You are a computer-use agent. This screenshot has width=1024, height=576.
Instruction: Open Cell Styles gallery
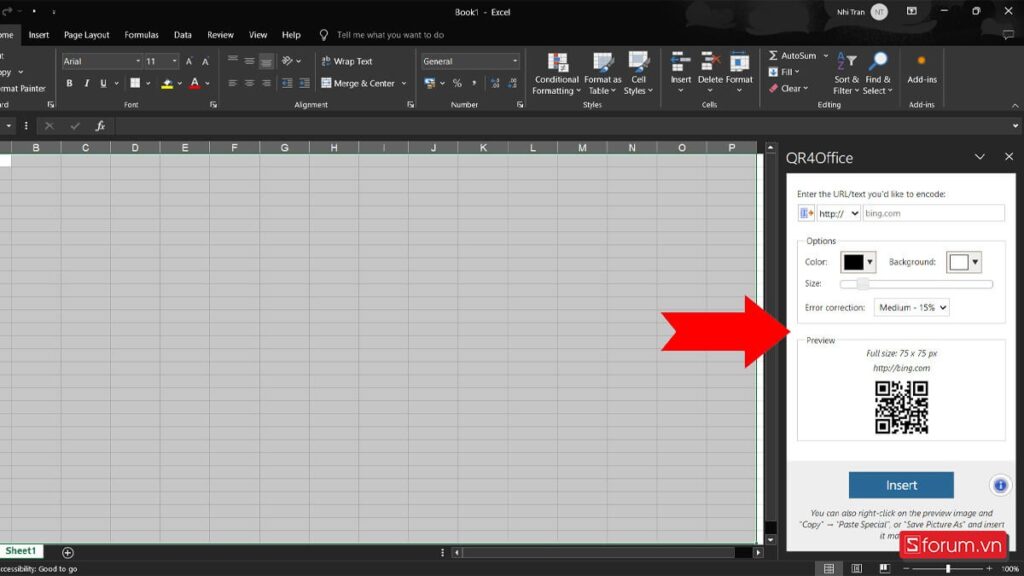click(638, 73)
